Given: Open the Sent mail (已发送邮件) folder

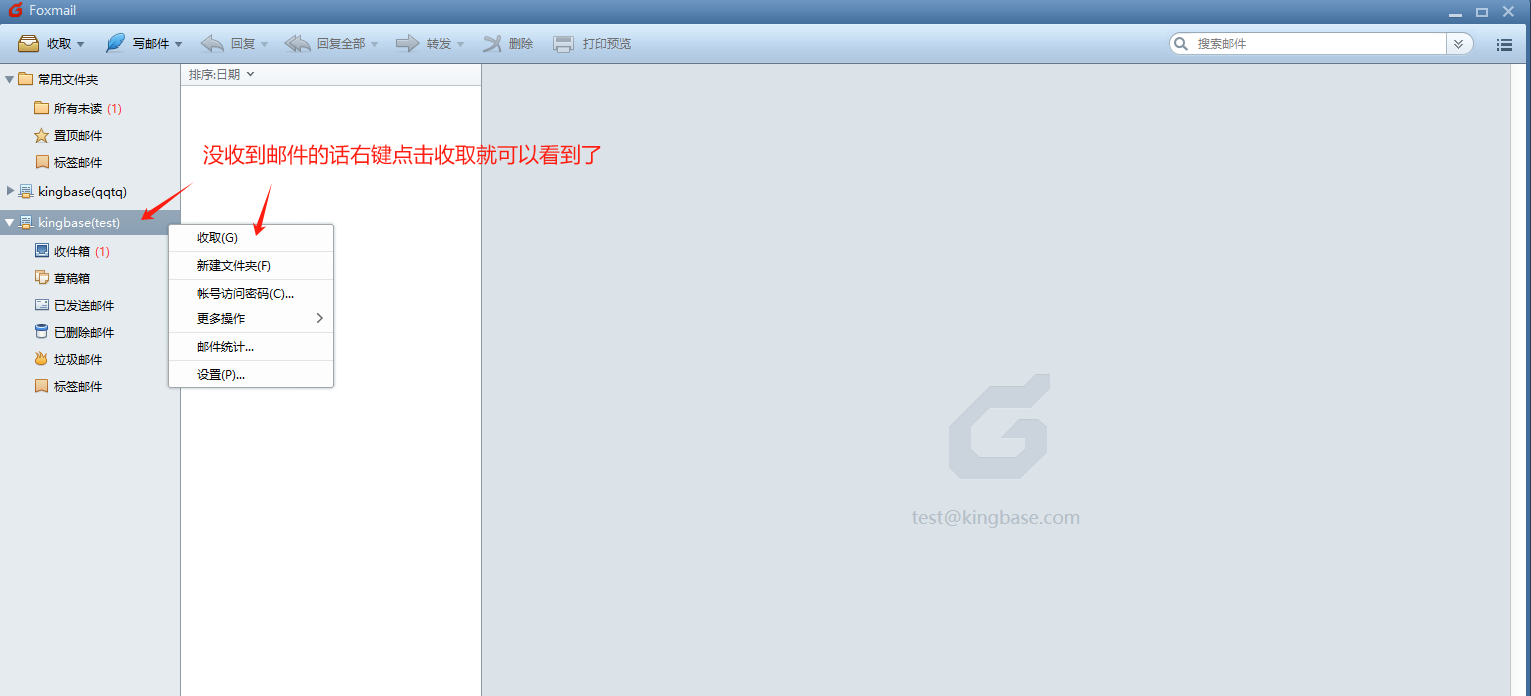Looking at the screenshot, I should (83, 305).
